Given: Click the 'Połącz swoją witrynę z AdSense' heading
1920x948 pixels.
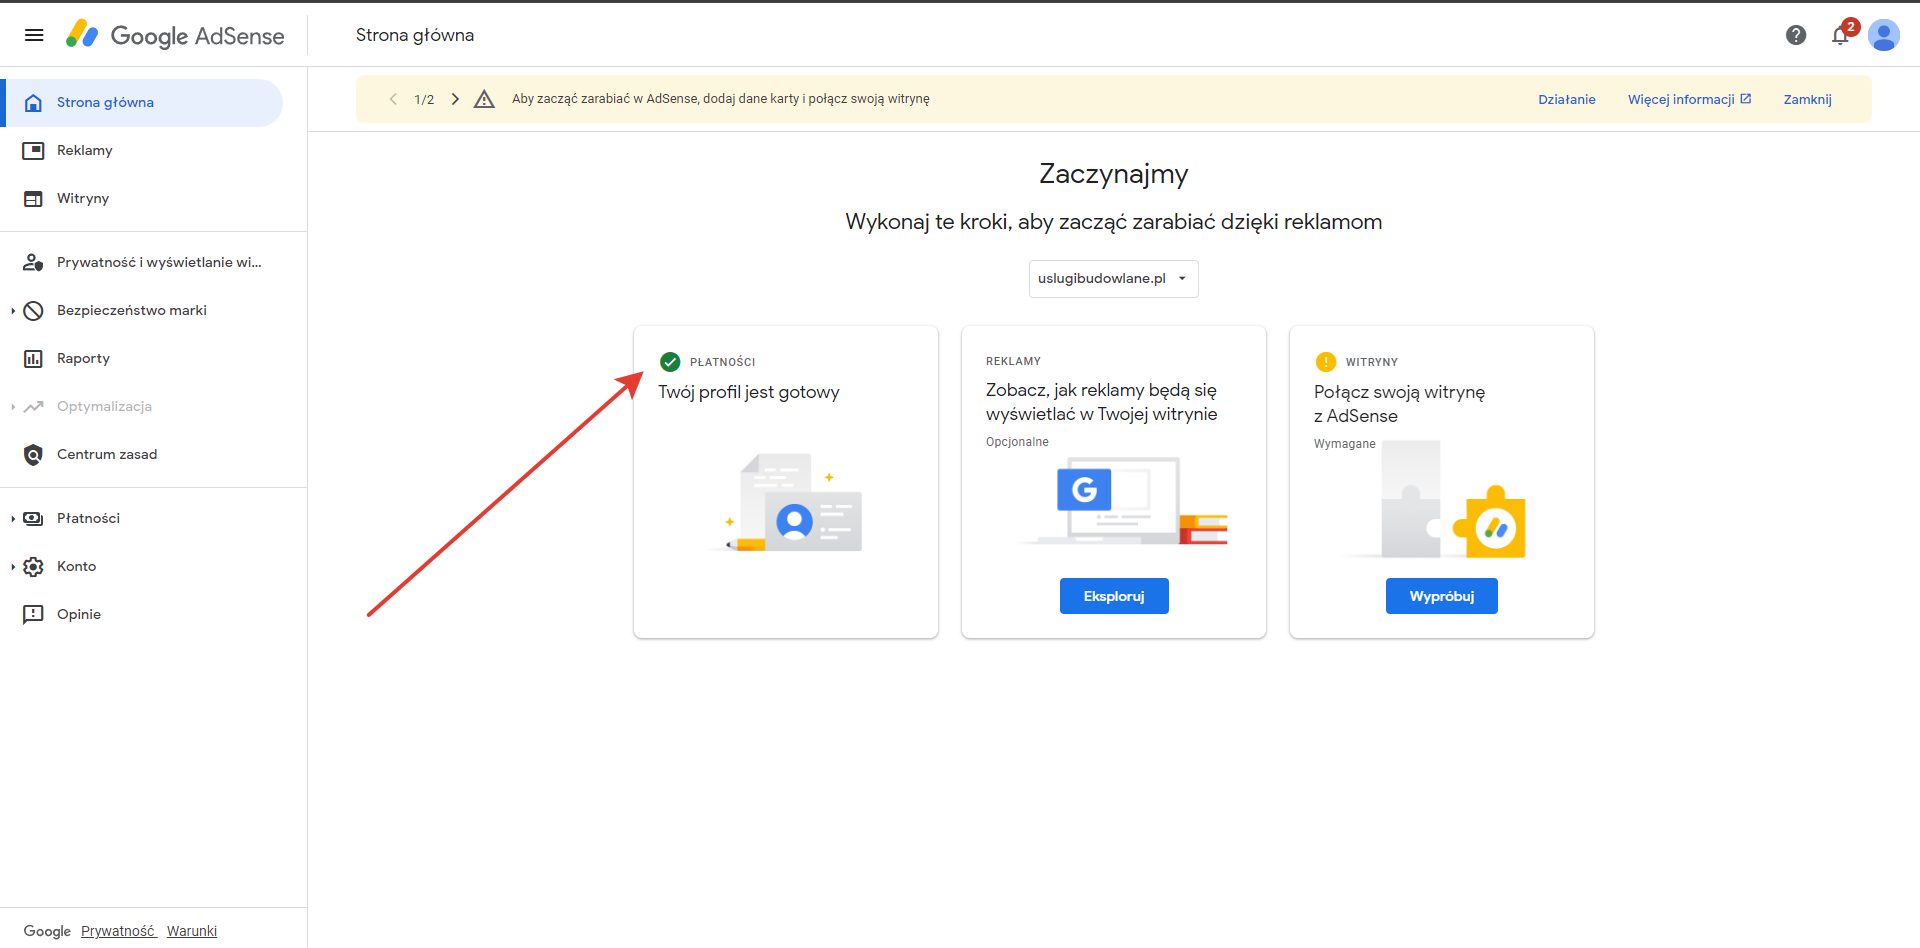Looking at the screenshot, I should [x=1400, y=404].
